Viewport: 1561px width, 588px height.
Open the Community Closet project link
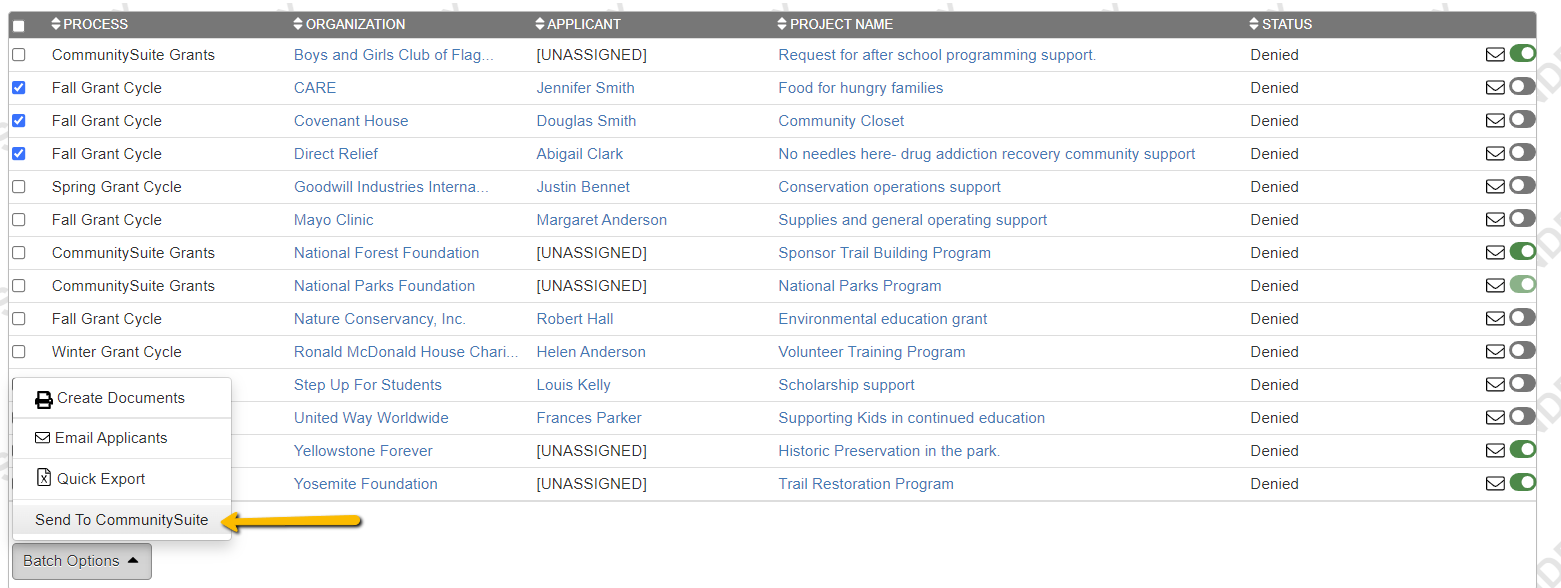[x=840, y=120]
